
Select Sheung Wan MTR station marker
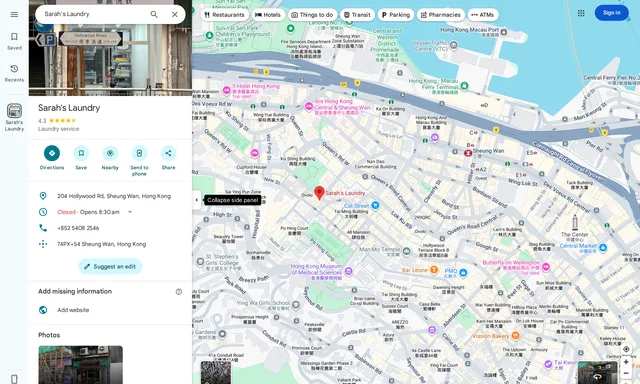468,153
